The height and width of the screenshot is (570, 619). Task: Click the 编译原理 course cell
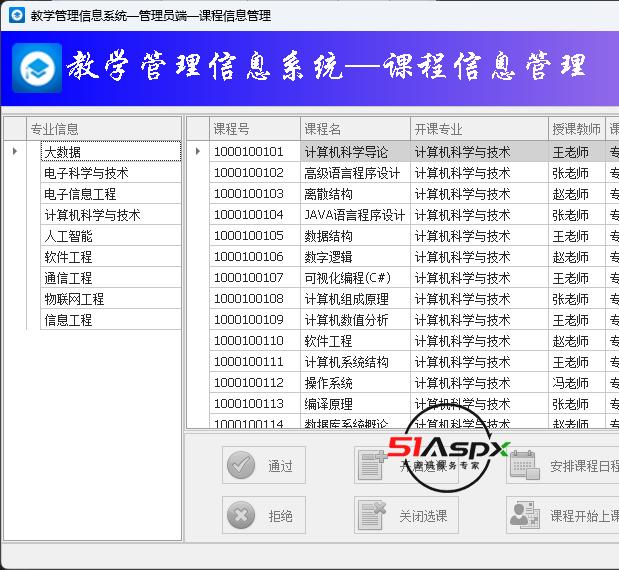point(355,403)
